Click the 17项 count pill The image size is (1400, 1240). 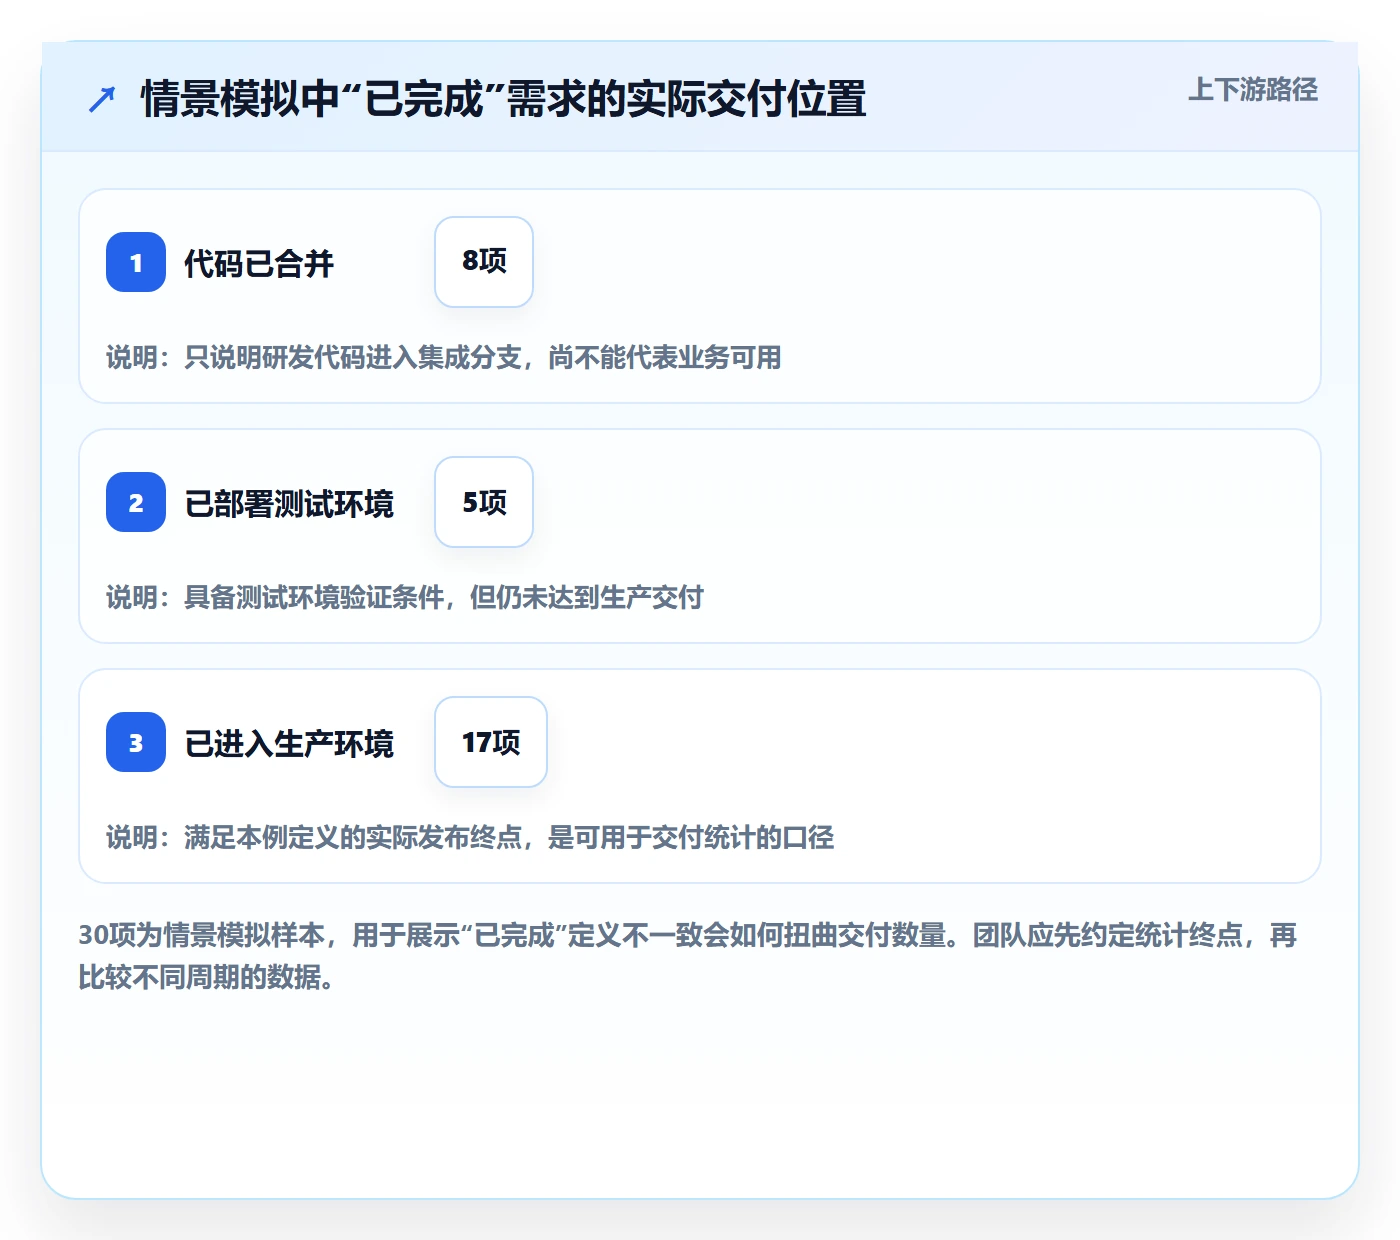pos(491,742)
